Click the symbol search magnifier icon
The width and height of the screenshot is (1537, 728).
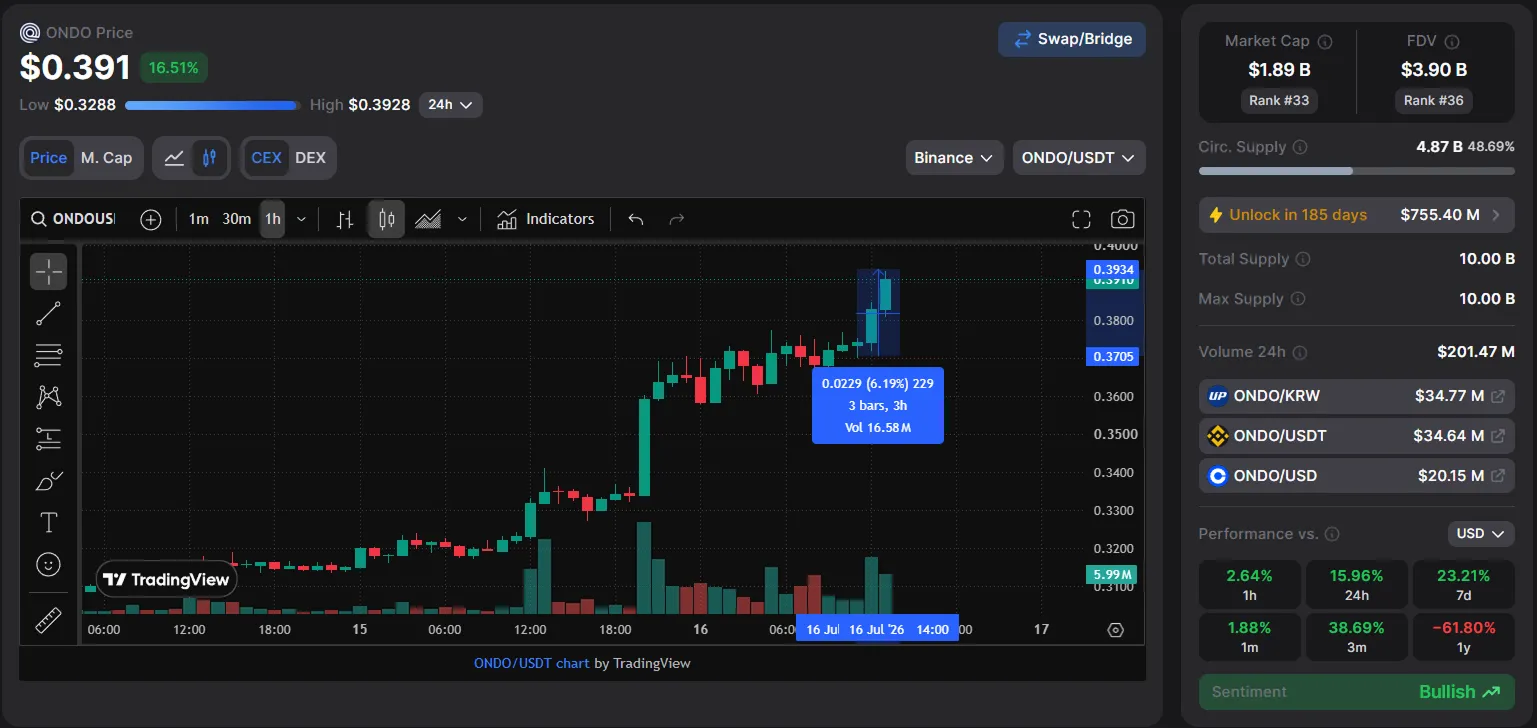(x=38, y=219)
